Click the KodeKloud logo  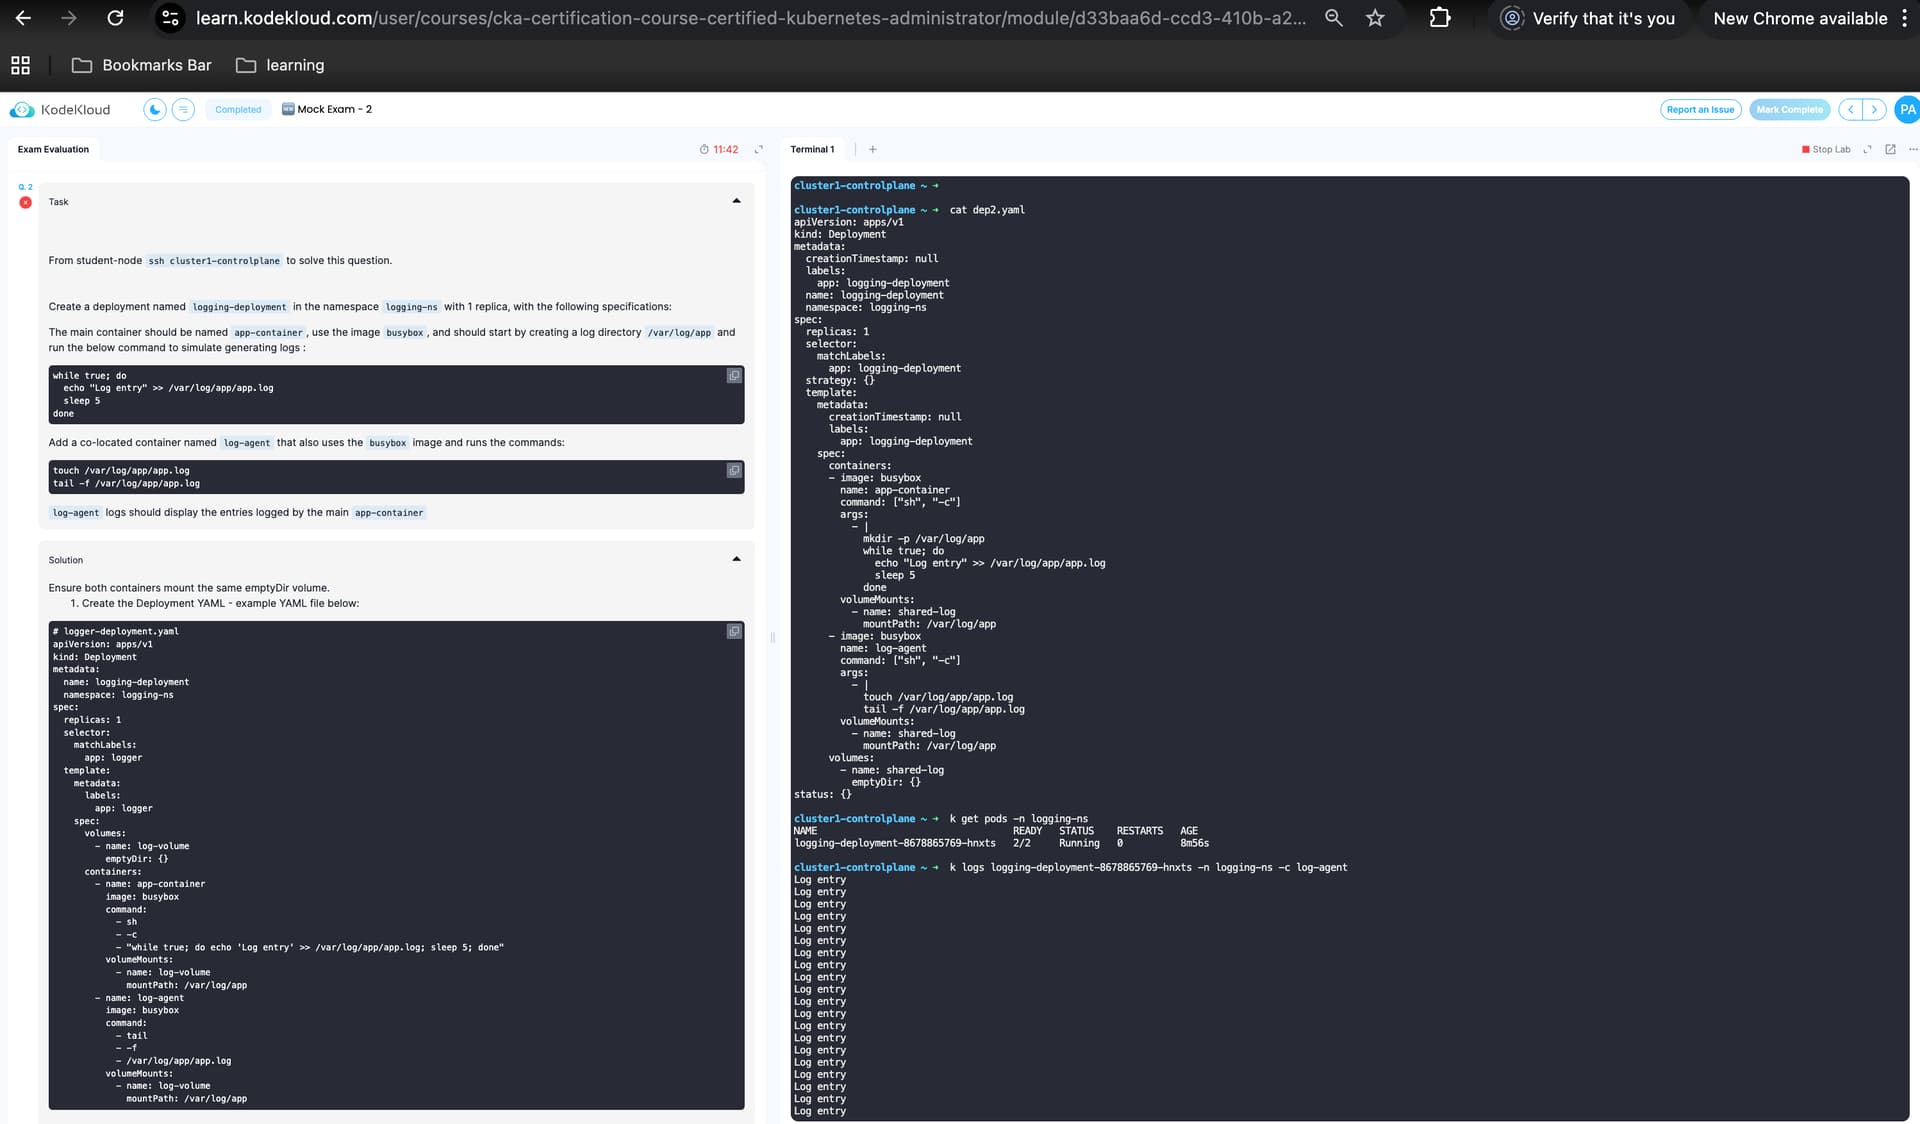[x=60, y=110]
